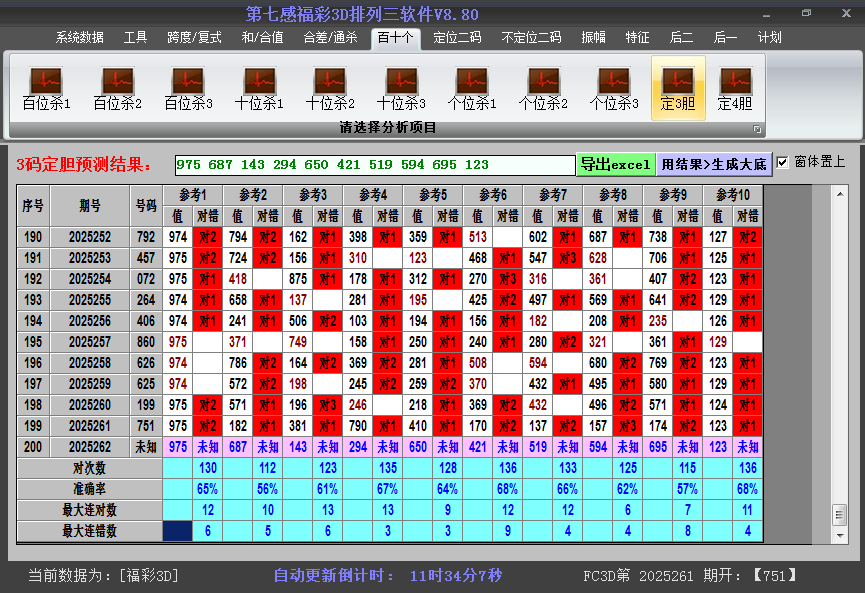
Task: Choose the 十位杀3 icon
Action: (401, 88)
